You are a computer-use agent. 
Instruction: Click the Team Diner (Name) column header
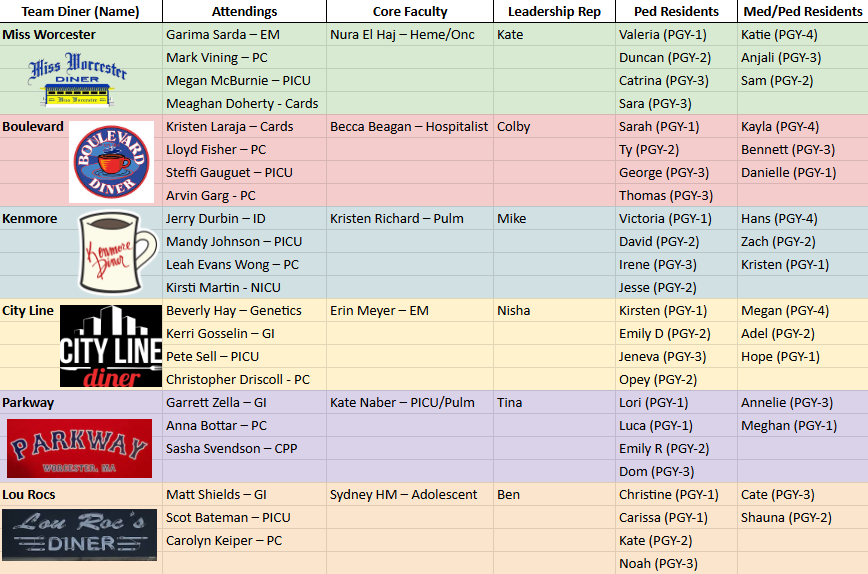[x=81, y=12]
